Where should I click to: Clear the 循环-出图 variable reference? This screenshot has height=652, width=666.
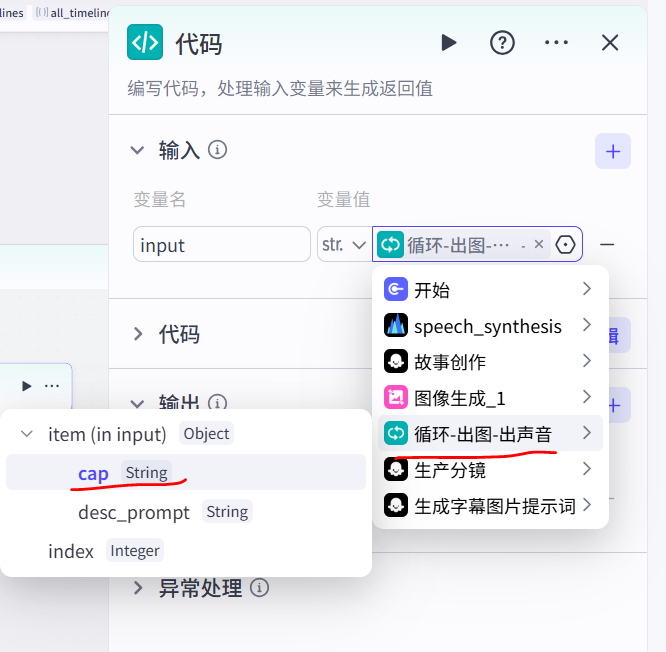point(539,244)
